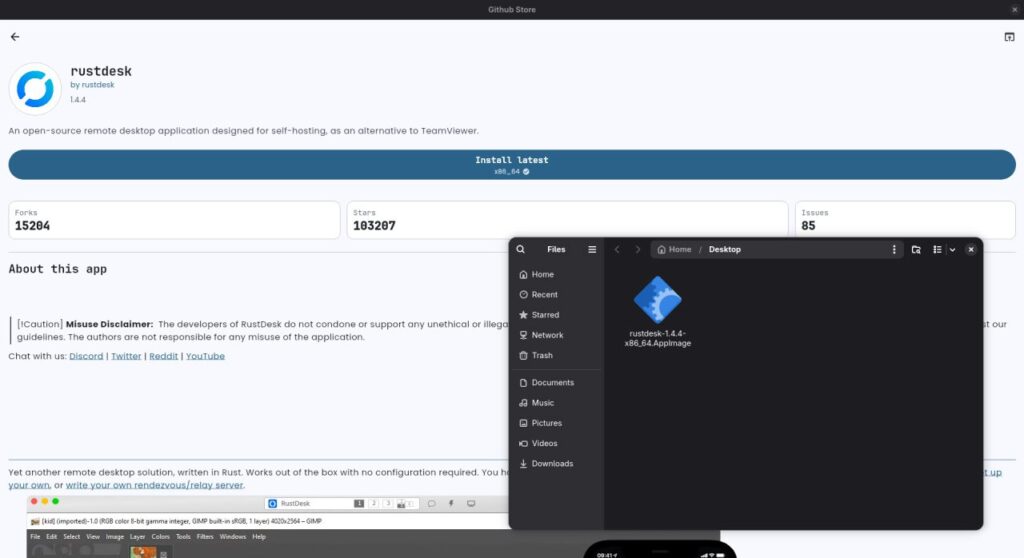Image resolution: width=1024 pixels, height=558 pixels.
Task: Switch Files to list view icon
Action: (937, 249)
